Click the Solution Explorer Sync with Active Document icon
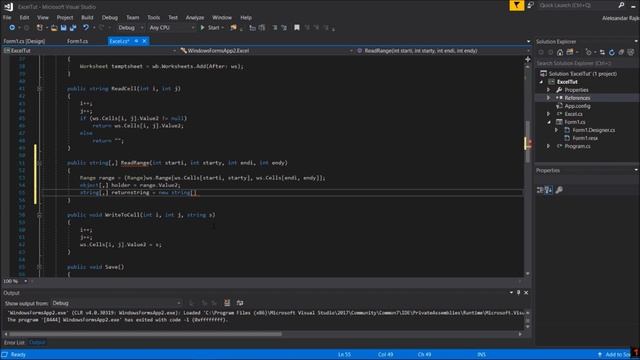The image size is (640, 360). click(602, 52)
